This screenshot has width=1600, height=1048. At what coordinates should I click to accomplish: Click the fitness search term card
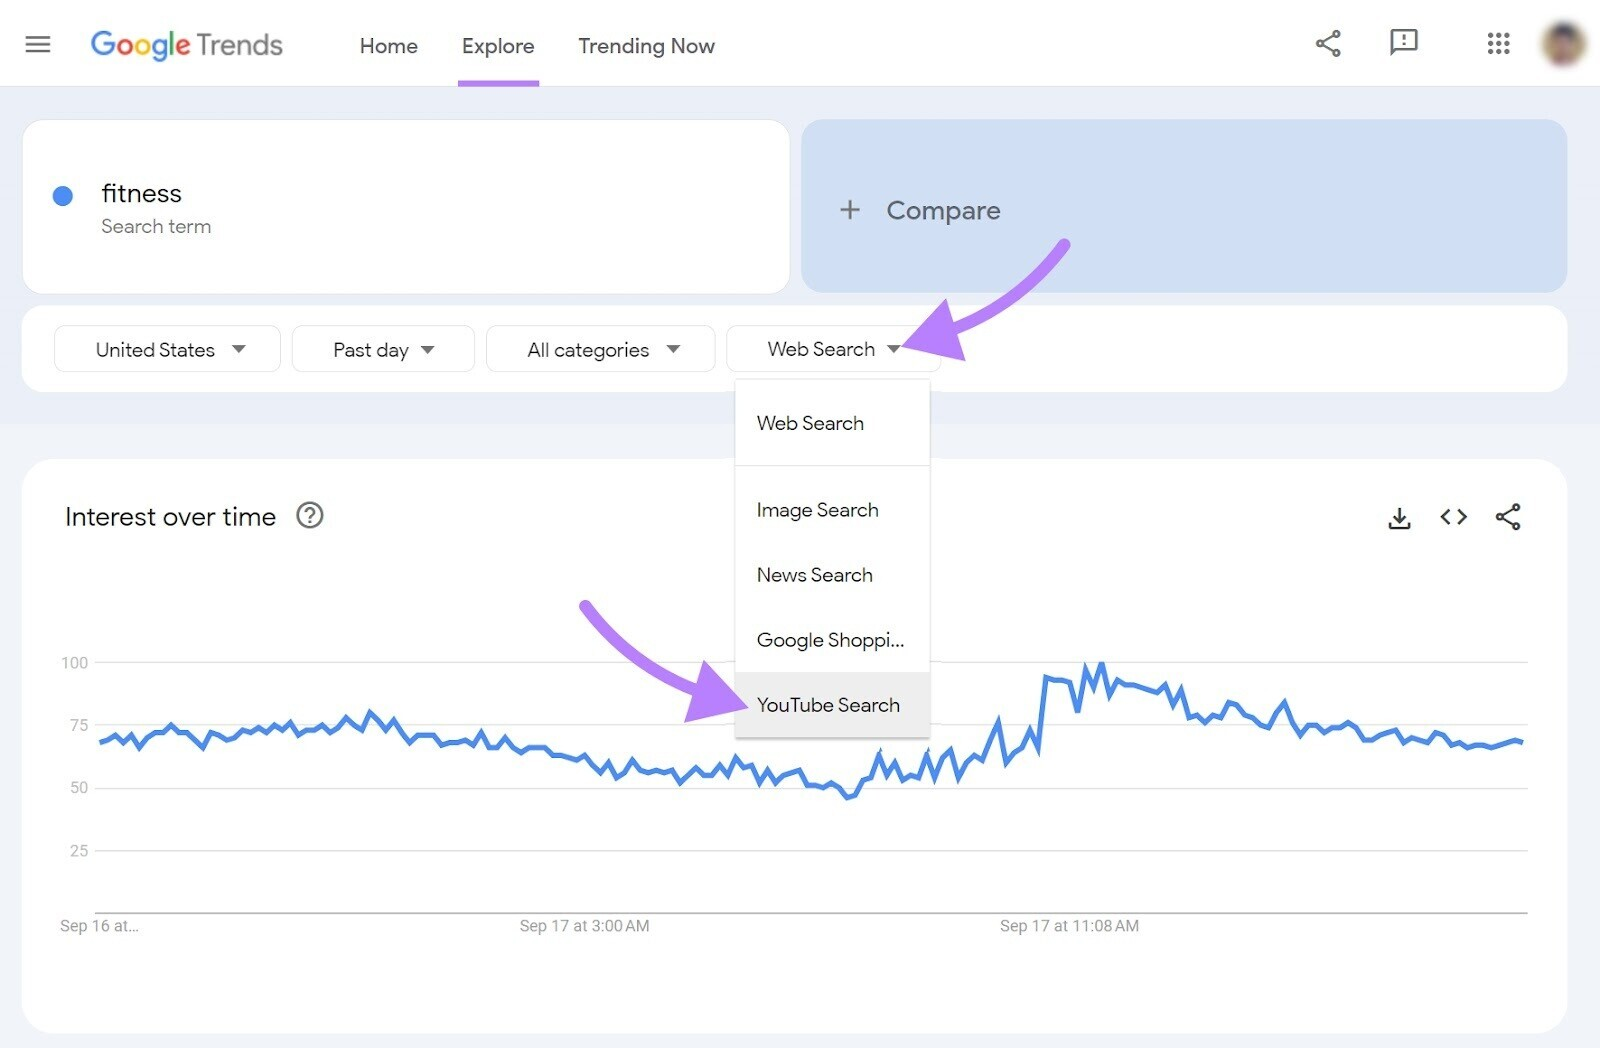pos(405,206)
